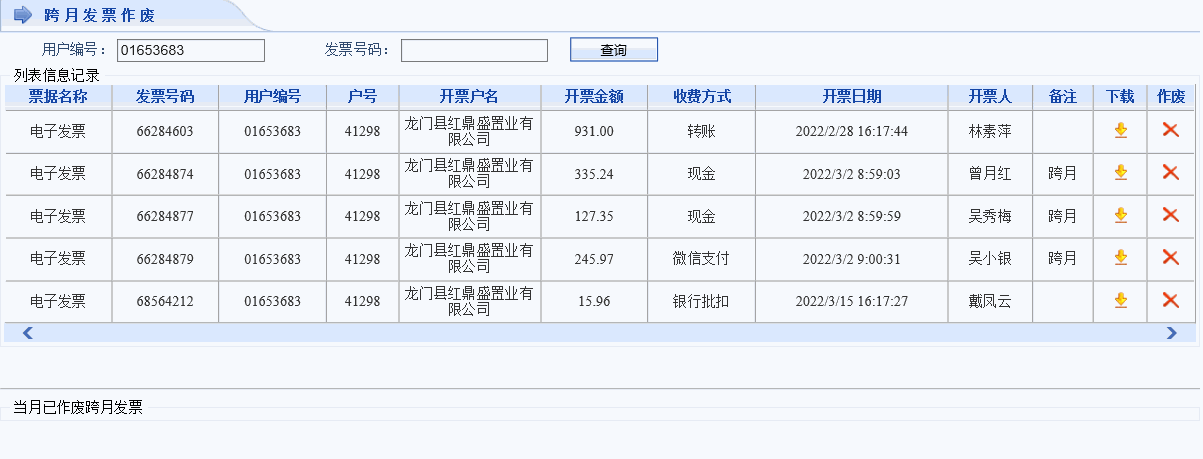Select the 发票号码 column header
Viewport: 1203px width, 459px height.
(165, 97)
